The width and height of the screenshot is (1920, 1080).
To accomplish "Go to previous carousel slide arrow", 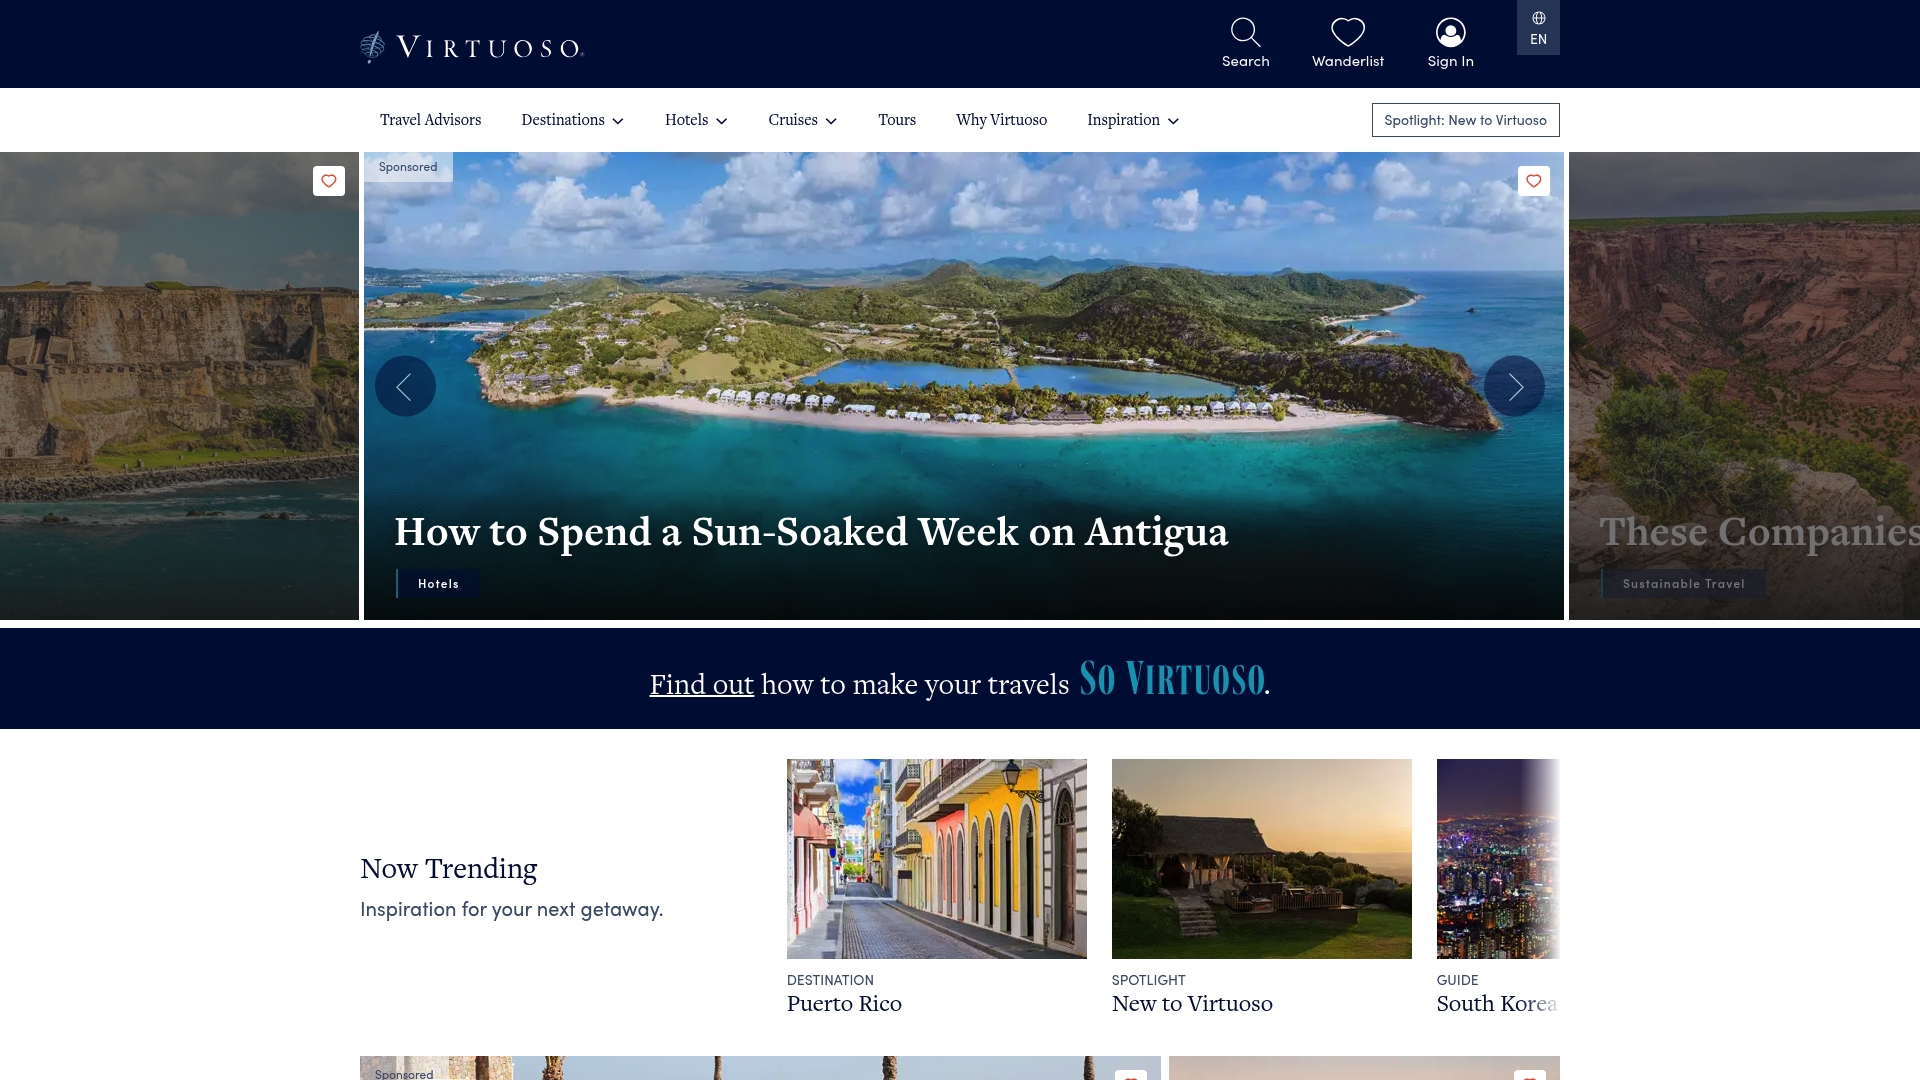I will [x=405, y=386].
